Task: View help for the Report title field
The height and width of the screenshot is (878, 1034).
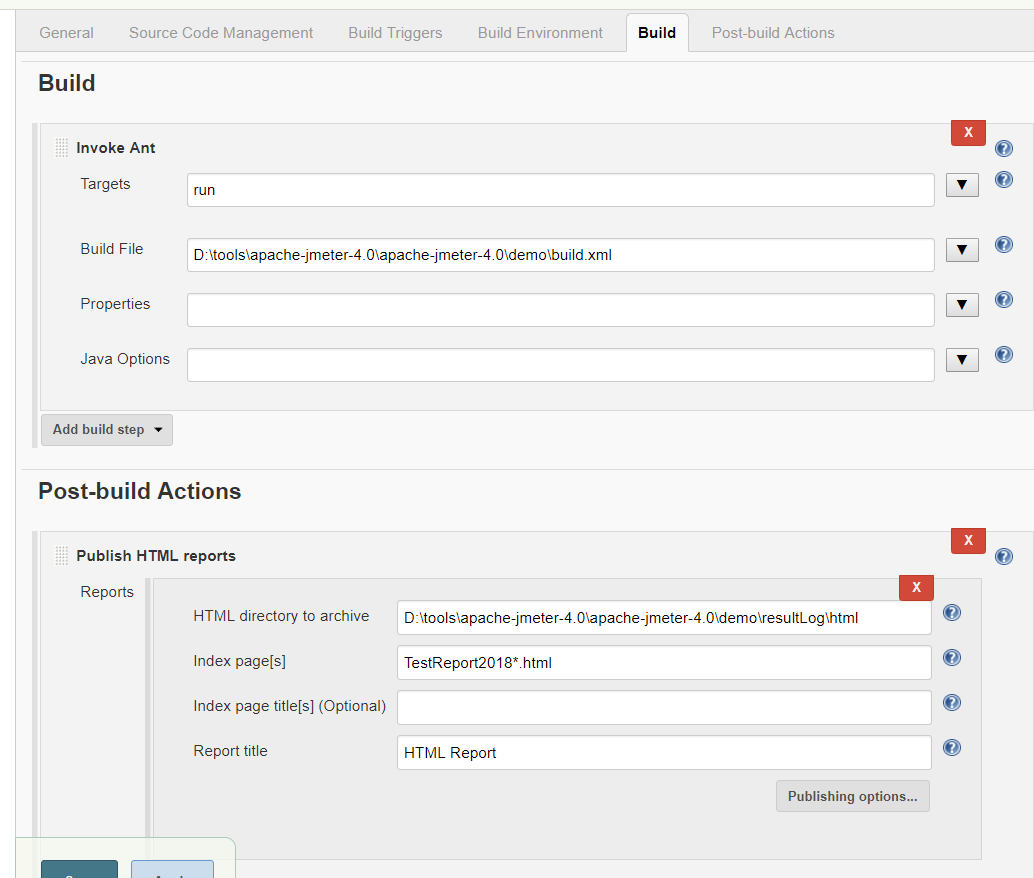Action: [x=951, y=747]
